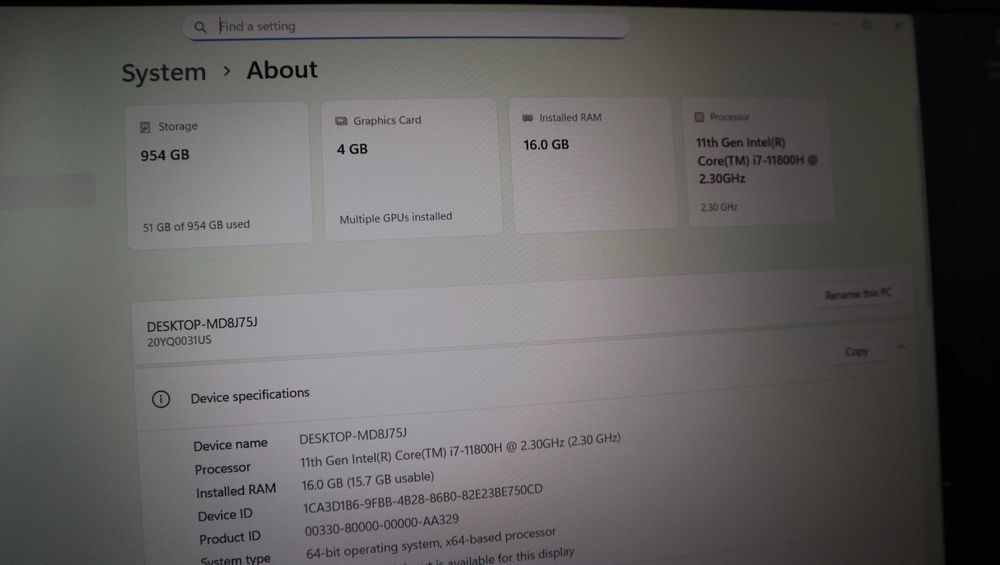The image size is (1000, 565).
Task: Open the Installed RAM 16.0 GB card
Action: [x=592, y=165]
